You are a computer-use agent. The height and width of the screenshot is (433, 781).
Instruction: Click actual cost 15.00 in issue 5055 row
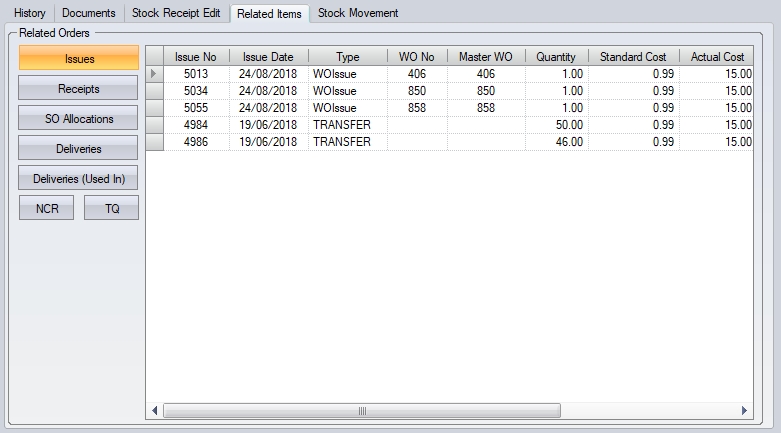click(x=717, y=108)
